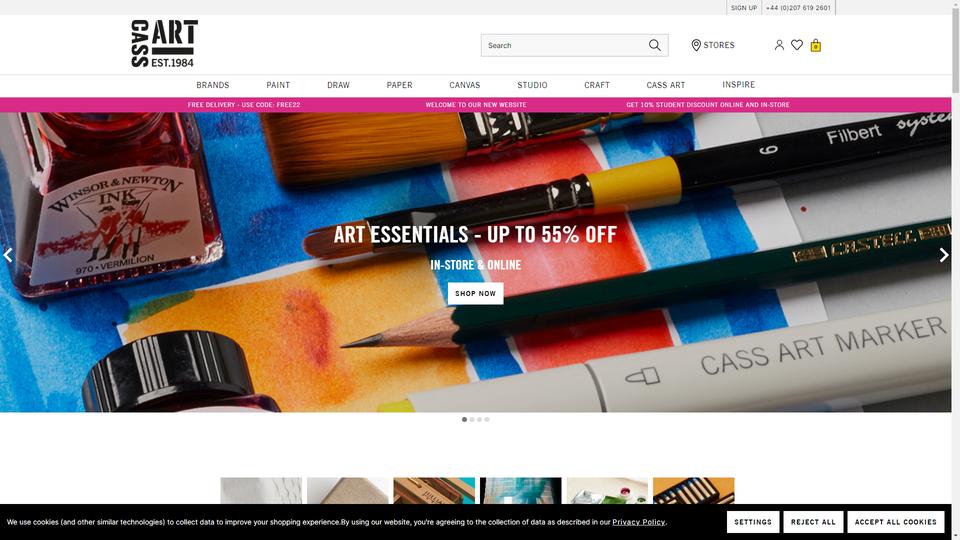Click the Stores location pin icon
Viewport: 960px width, 540px height.
(696, 45)
